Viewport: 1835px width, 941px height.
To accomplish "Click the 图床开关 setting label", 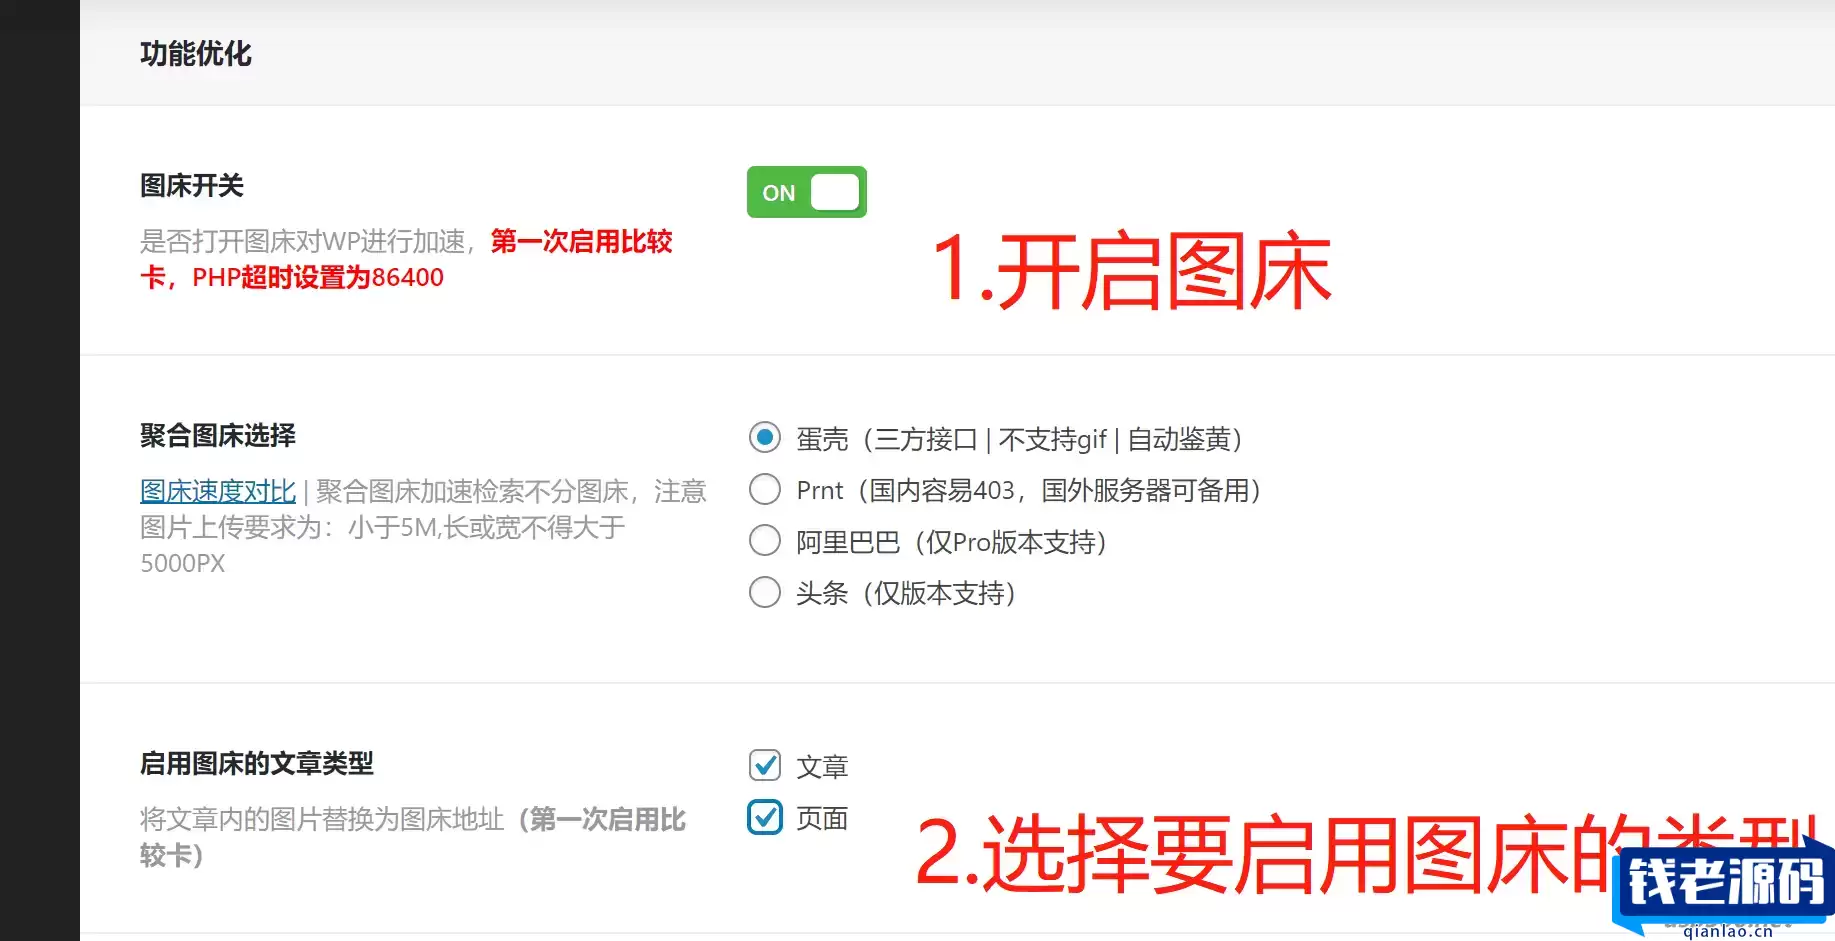I will tap(192, 186).
